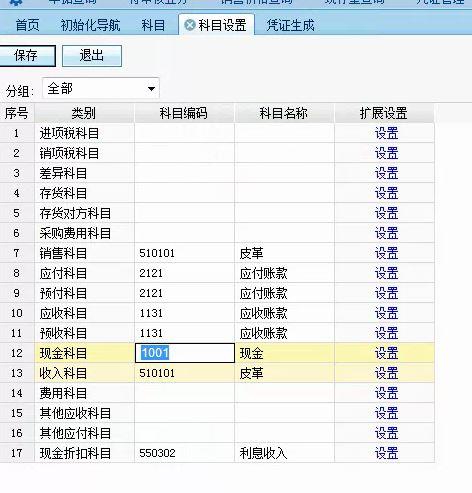The width and height of the screenshot is (472, 493).
Task: Open 设置 link for 进项税科目 row
Action: (x=386, y=133)
